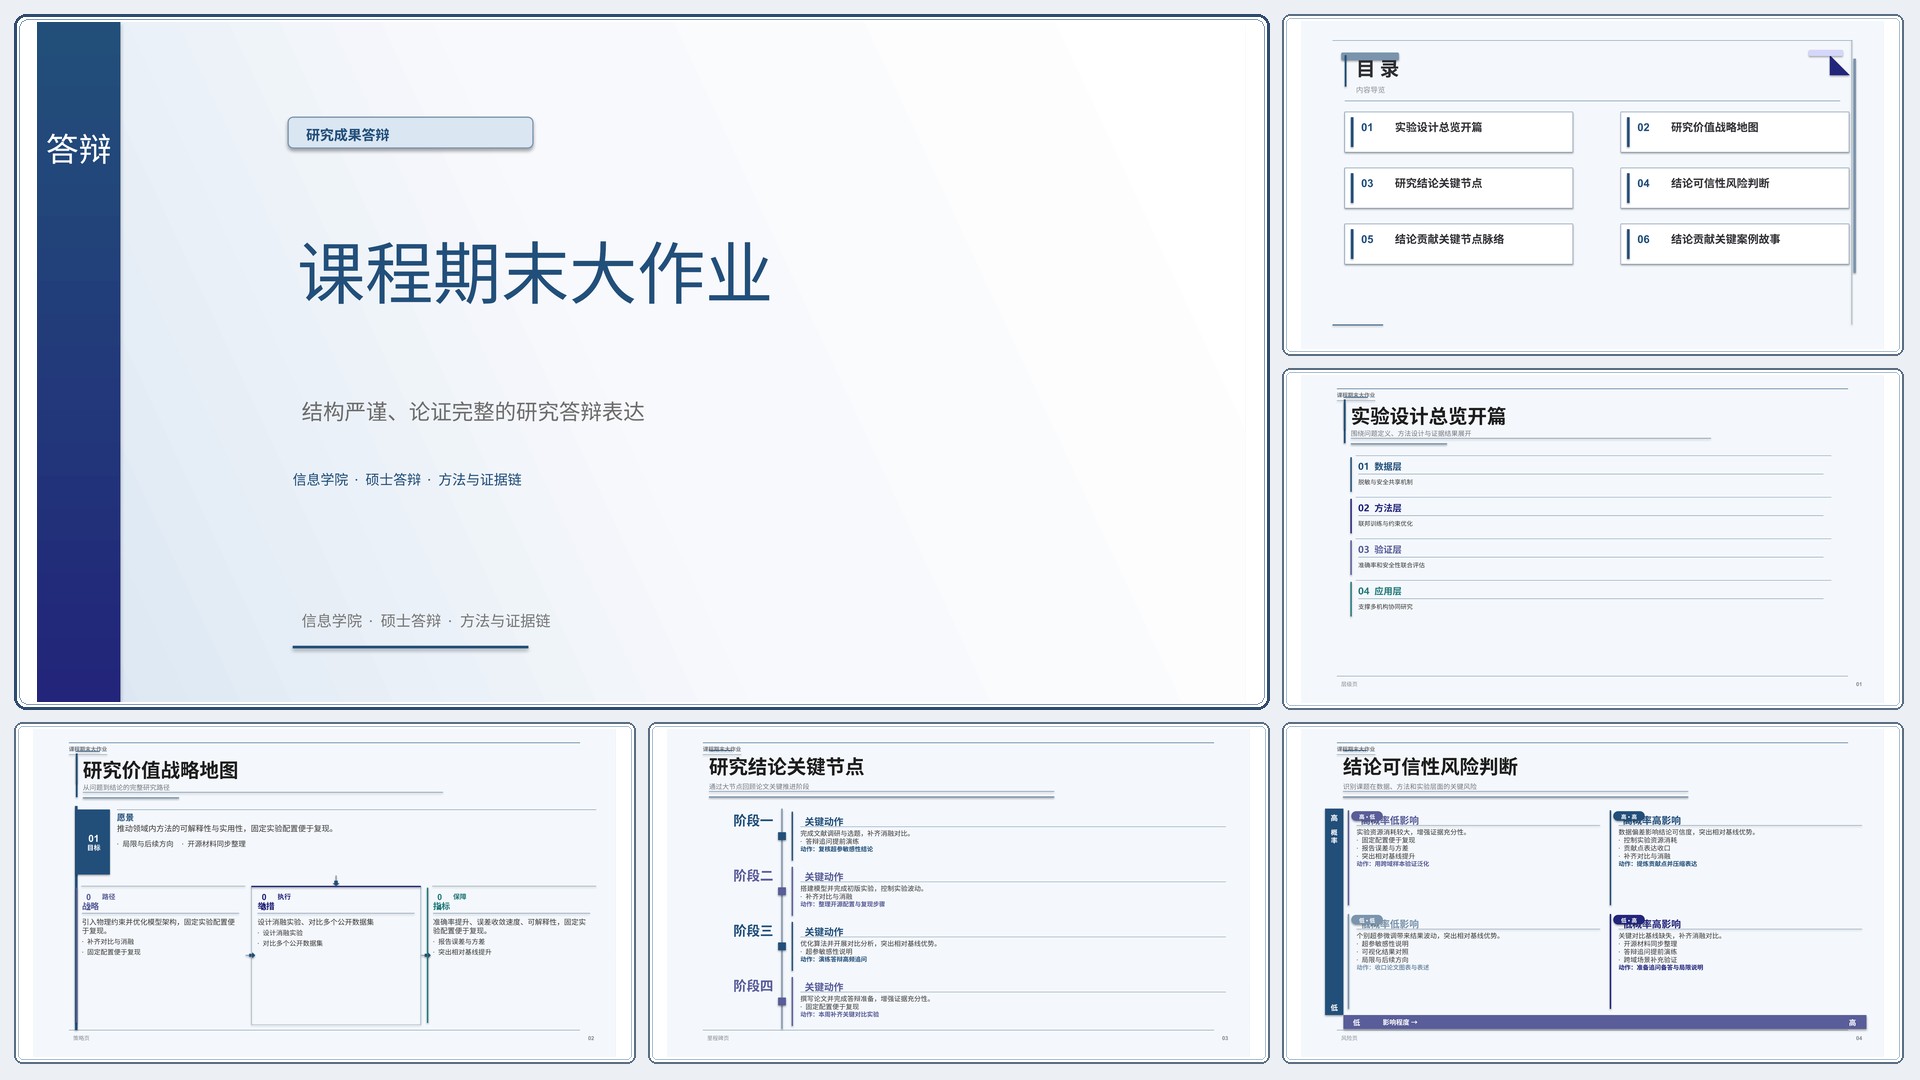The image size is (1920, 1080).
Task: Click the vertical 答辩 sidebar label
Action: (78, 149)
